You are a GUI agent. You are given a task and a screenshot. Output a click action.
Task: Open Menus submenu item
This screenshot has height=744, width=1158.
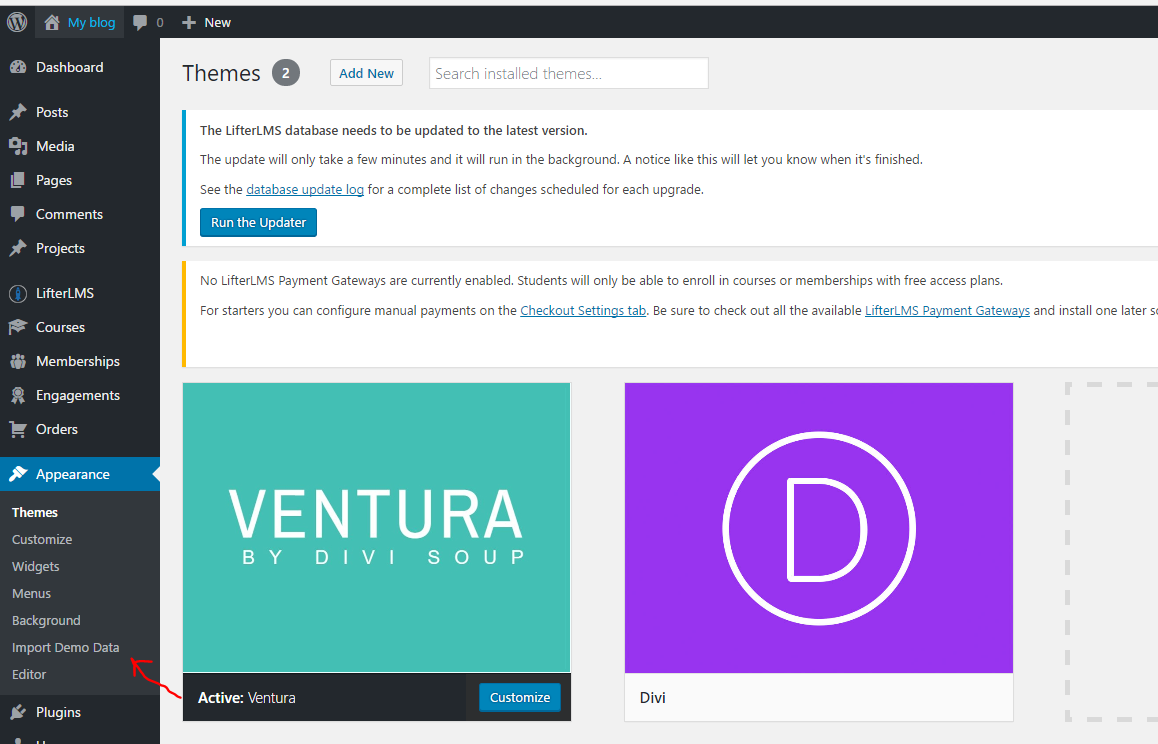(31, 593)
